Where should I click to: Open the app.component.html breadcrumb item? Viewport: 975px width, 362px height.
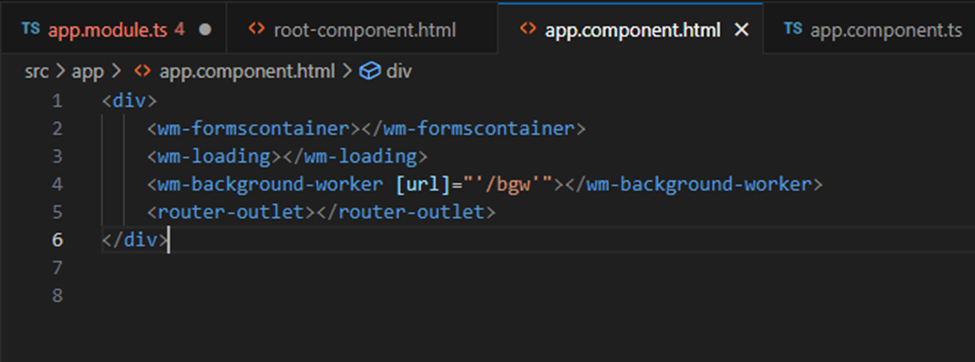(x=247, y=72)
